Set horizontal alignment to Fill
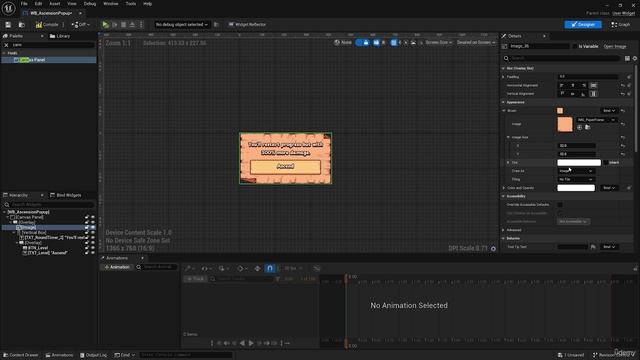Viewport: 640px width, 360px height. click(593, 85)
